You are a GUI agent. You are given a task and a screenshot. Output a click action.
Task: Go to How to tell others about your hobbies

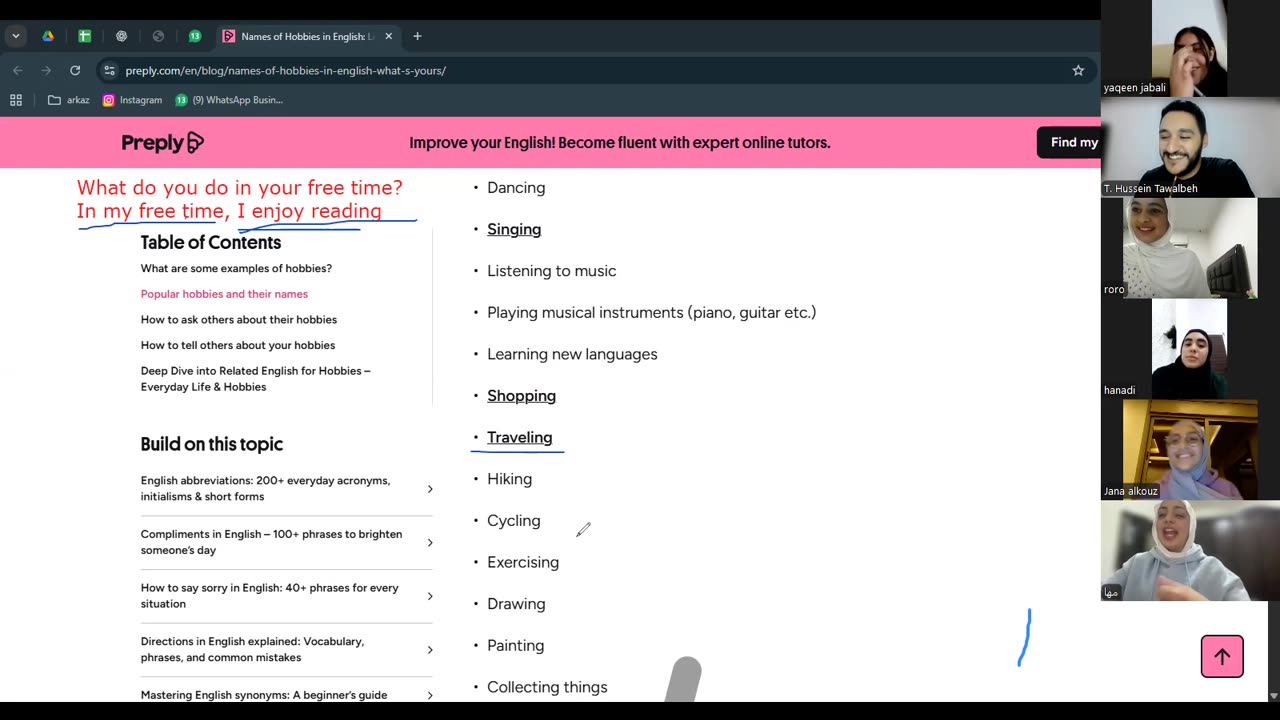click(x=238, y=345)
